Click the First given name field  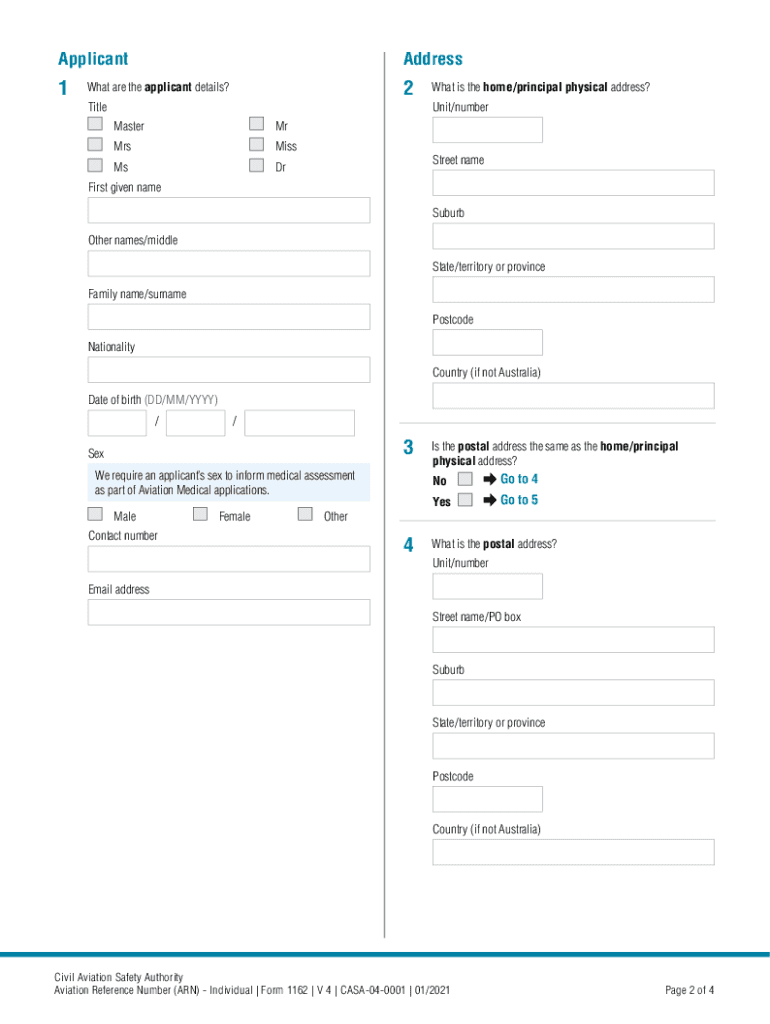(x=229, y=210)
